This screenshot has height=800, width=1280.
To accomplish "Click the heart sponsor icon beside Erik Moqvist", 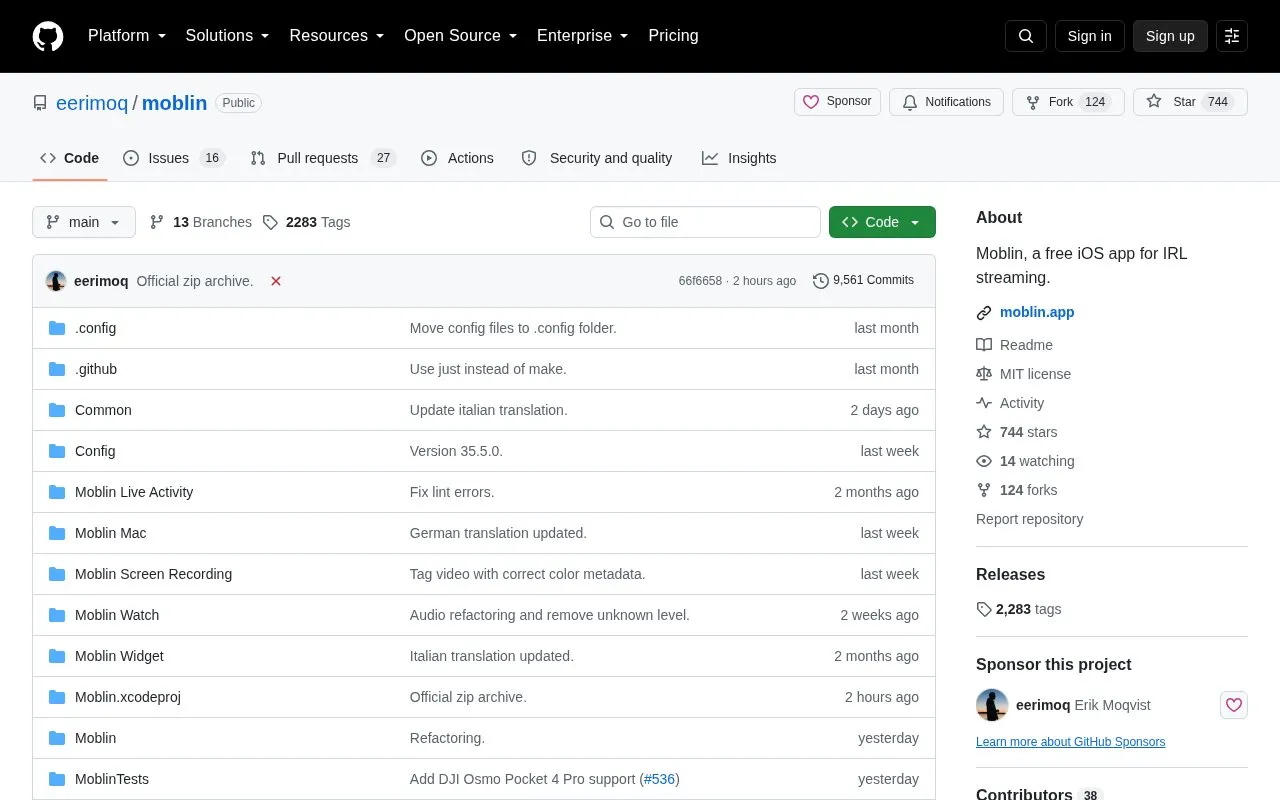I will 1234,705.
